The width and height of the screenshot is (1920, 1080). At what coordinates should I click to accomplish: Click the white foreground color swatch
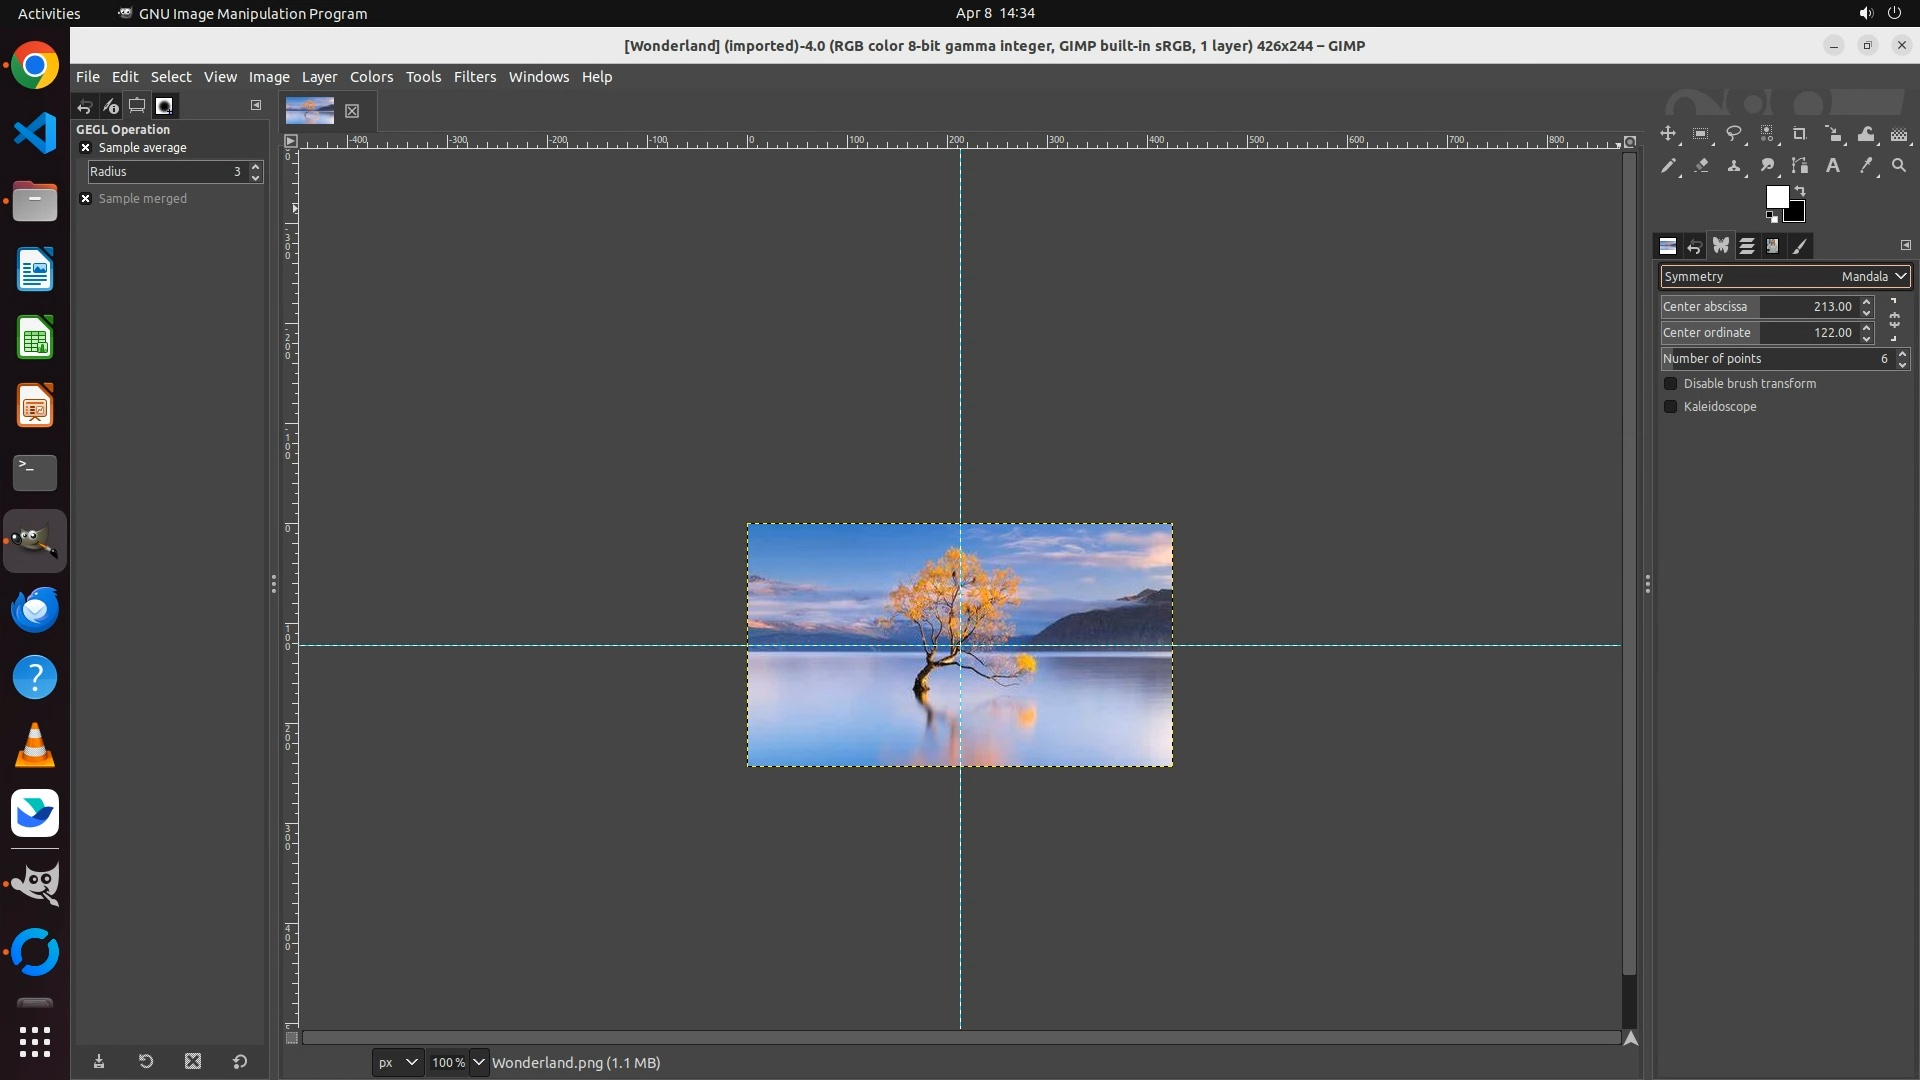tap(1776, 197)
